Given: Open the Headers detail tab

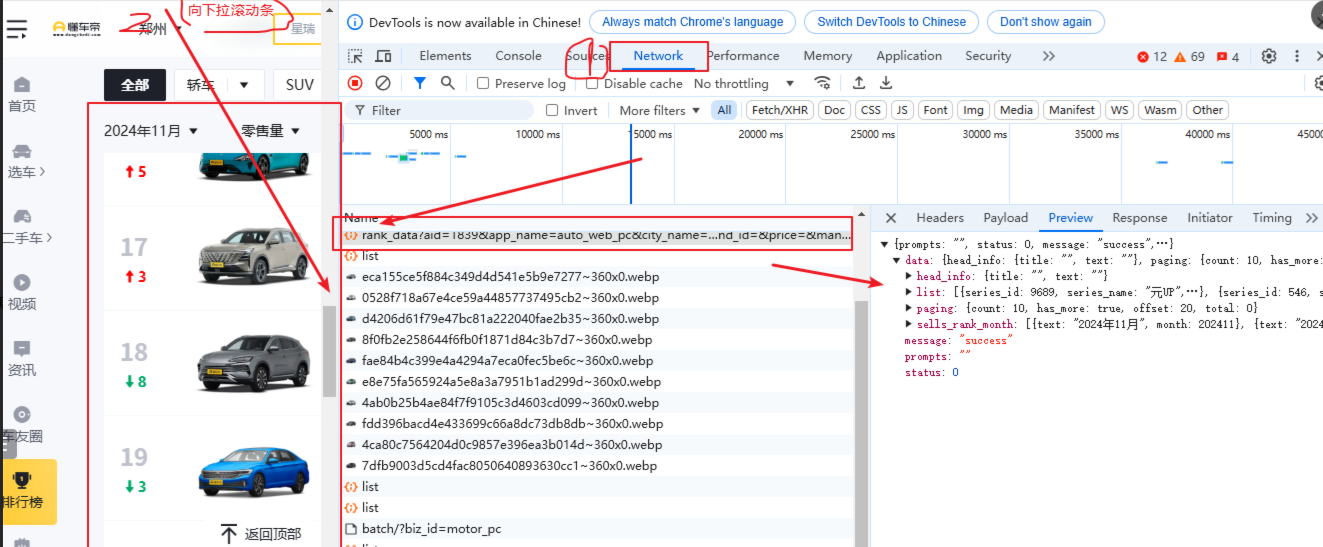Looking at the screenshot, I should [940, 217].
